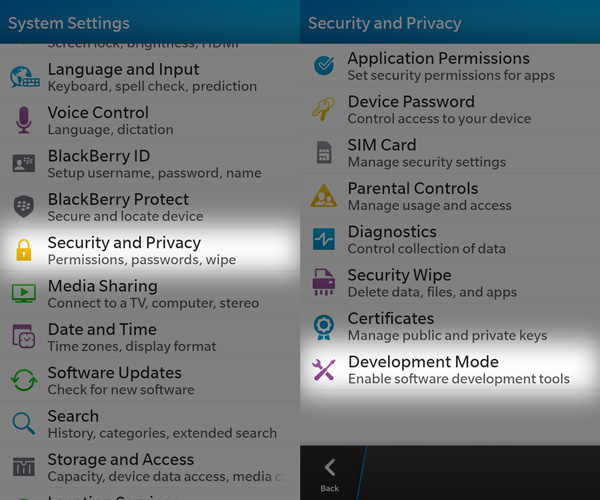Click the Development Mode tools icon
The image size is (600, 500).
pyautogui.click(x=324, y=370)
